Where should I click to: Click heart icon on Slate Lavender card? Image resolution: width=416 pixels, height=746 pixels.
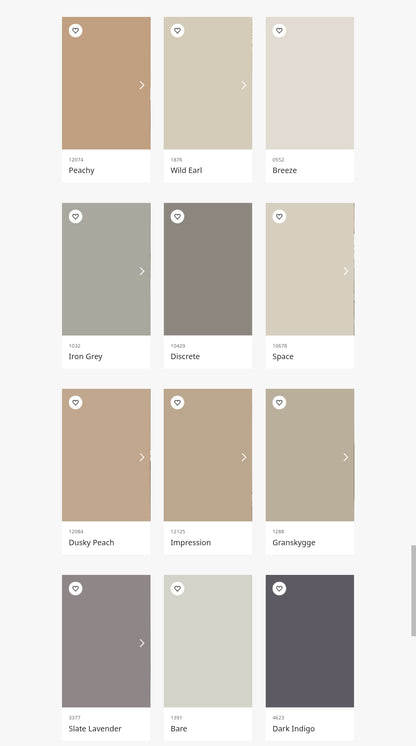coord(76,589)
